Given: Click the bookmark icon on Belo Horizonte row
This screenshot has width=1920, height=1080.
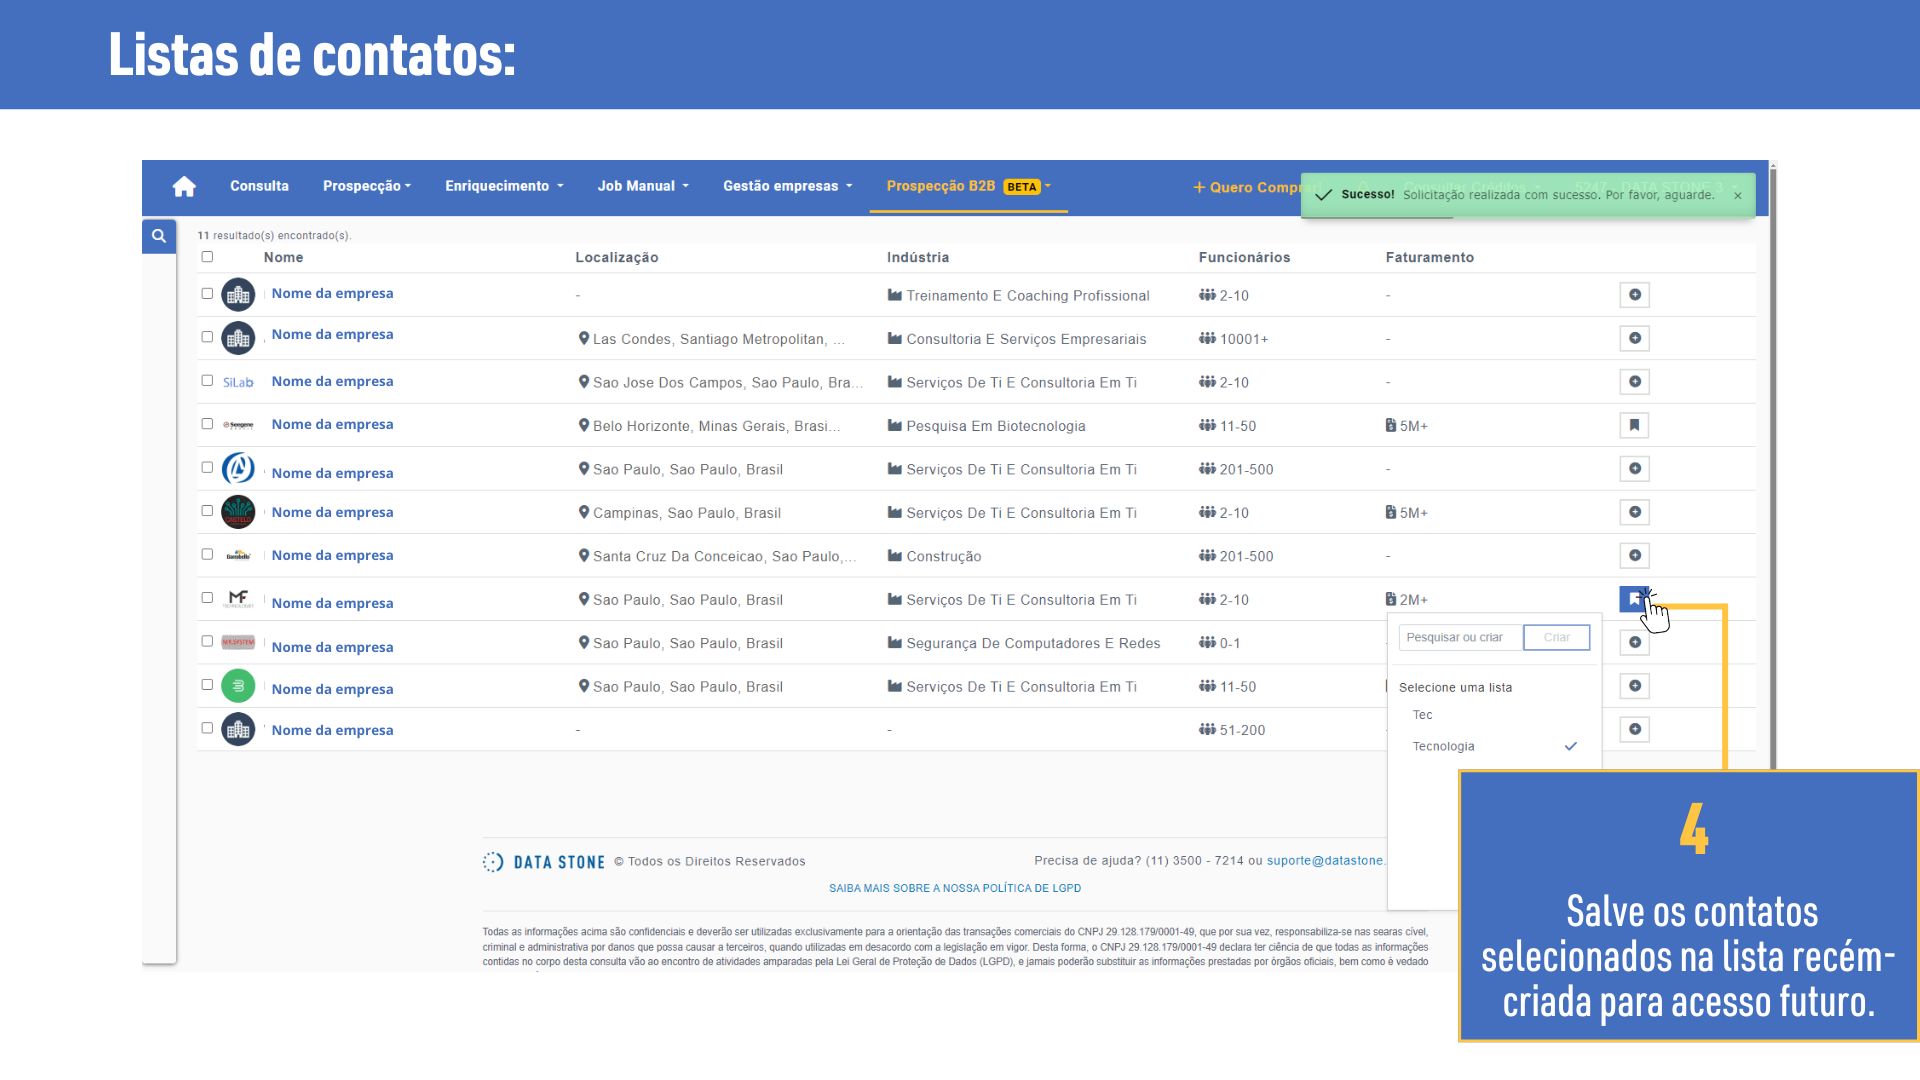Looking at the screenshot, I should point(1634,425).
